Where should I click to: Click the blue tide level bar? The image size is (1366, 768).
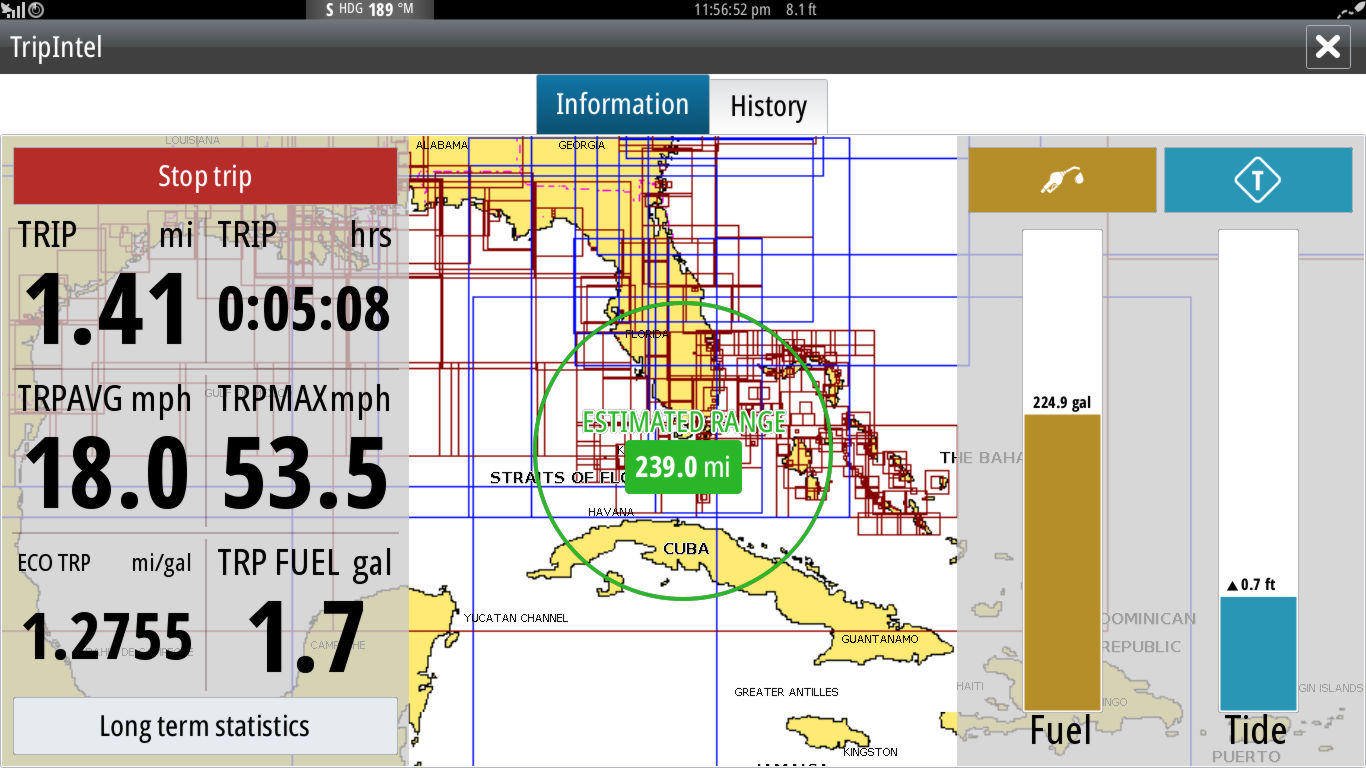point(1258,653)
